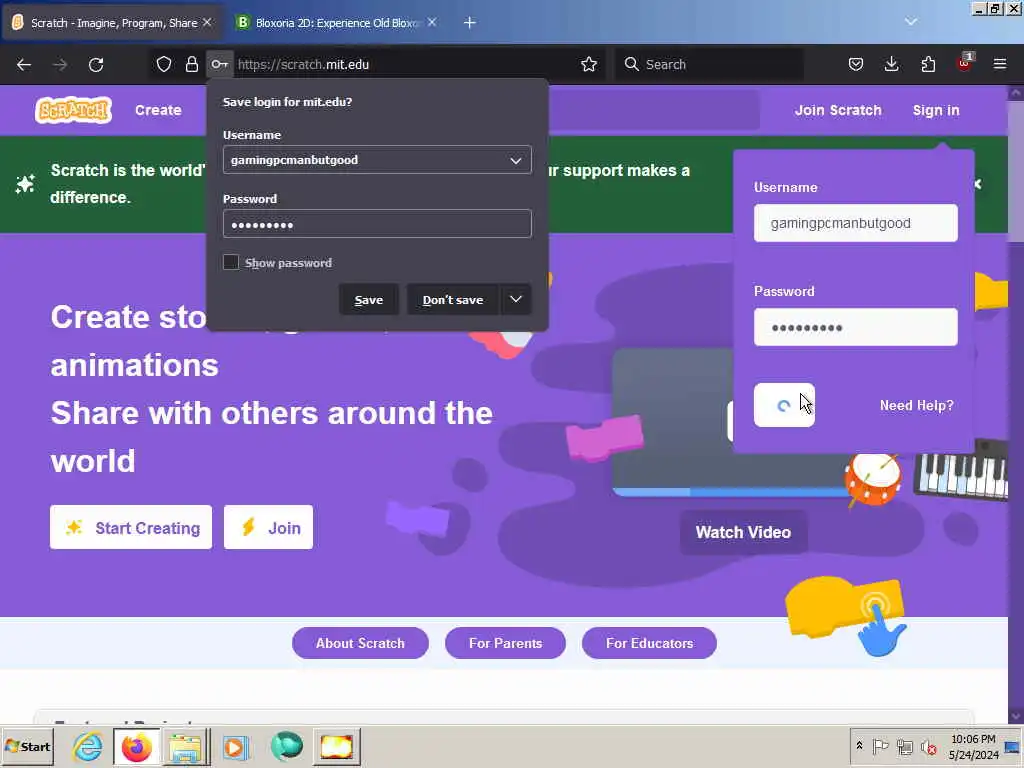
Task: Click Sign in in the navbar
Action: point(936,110)
